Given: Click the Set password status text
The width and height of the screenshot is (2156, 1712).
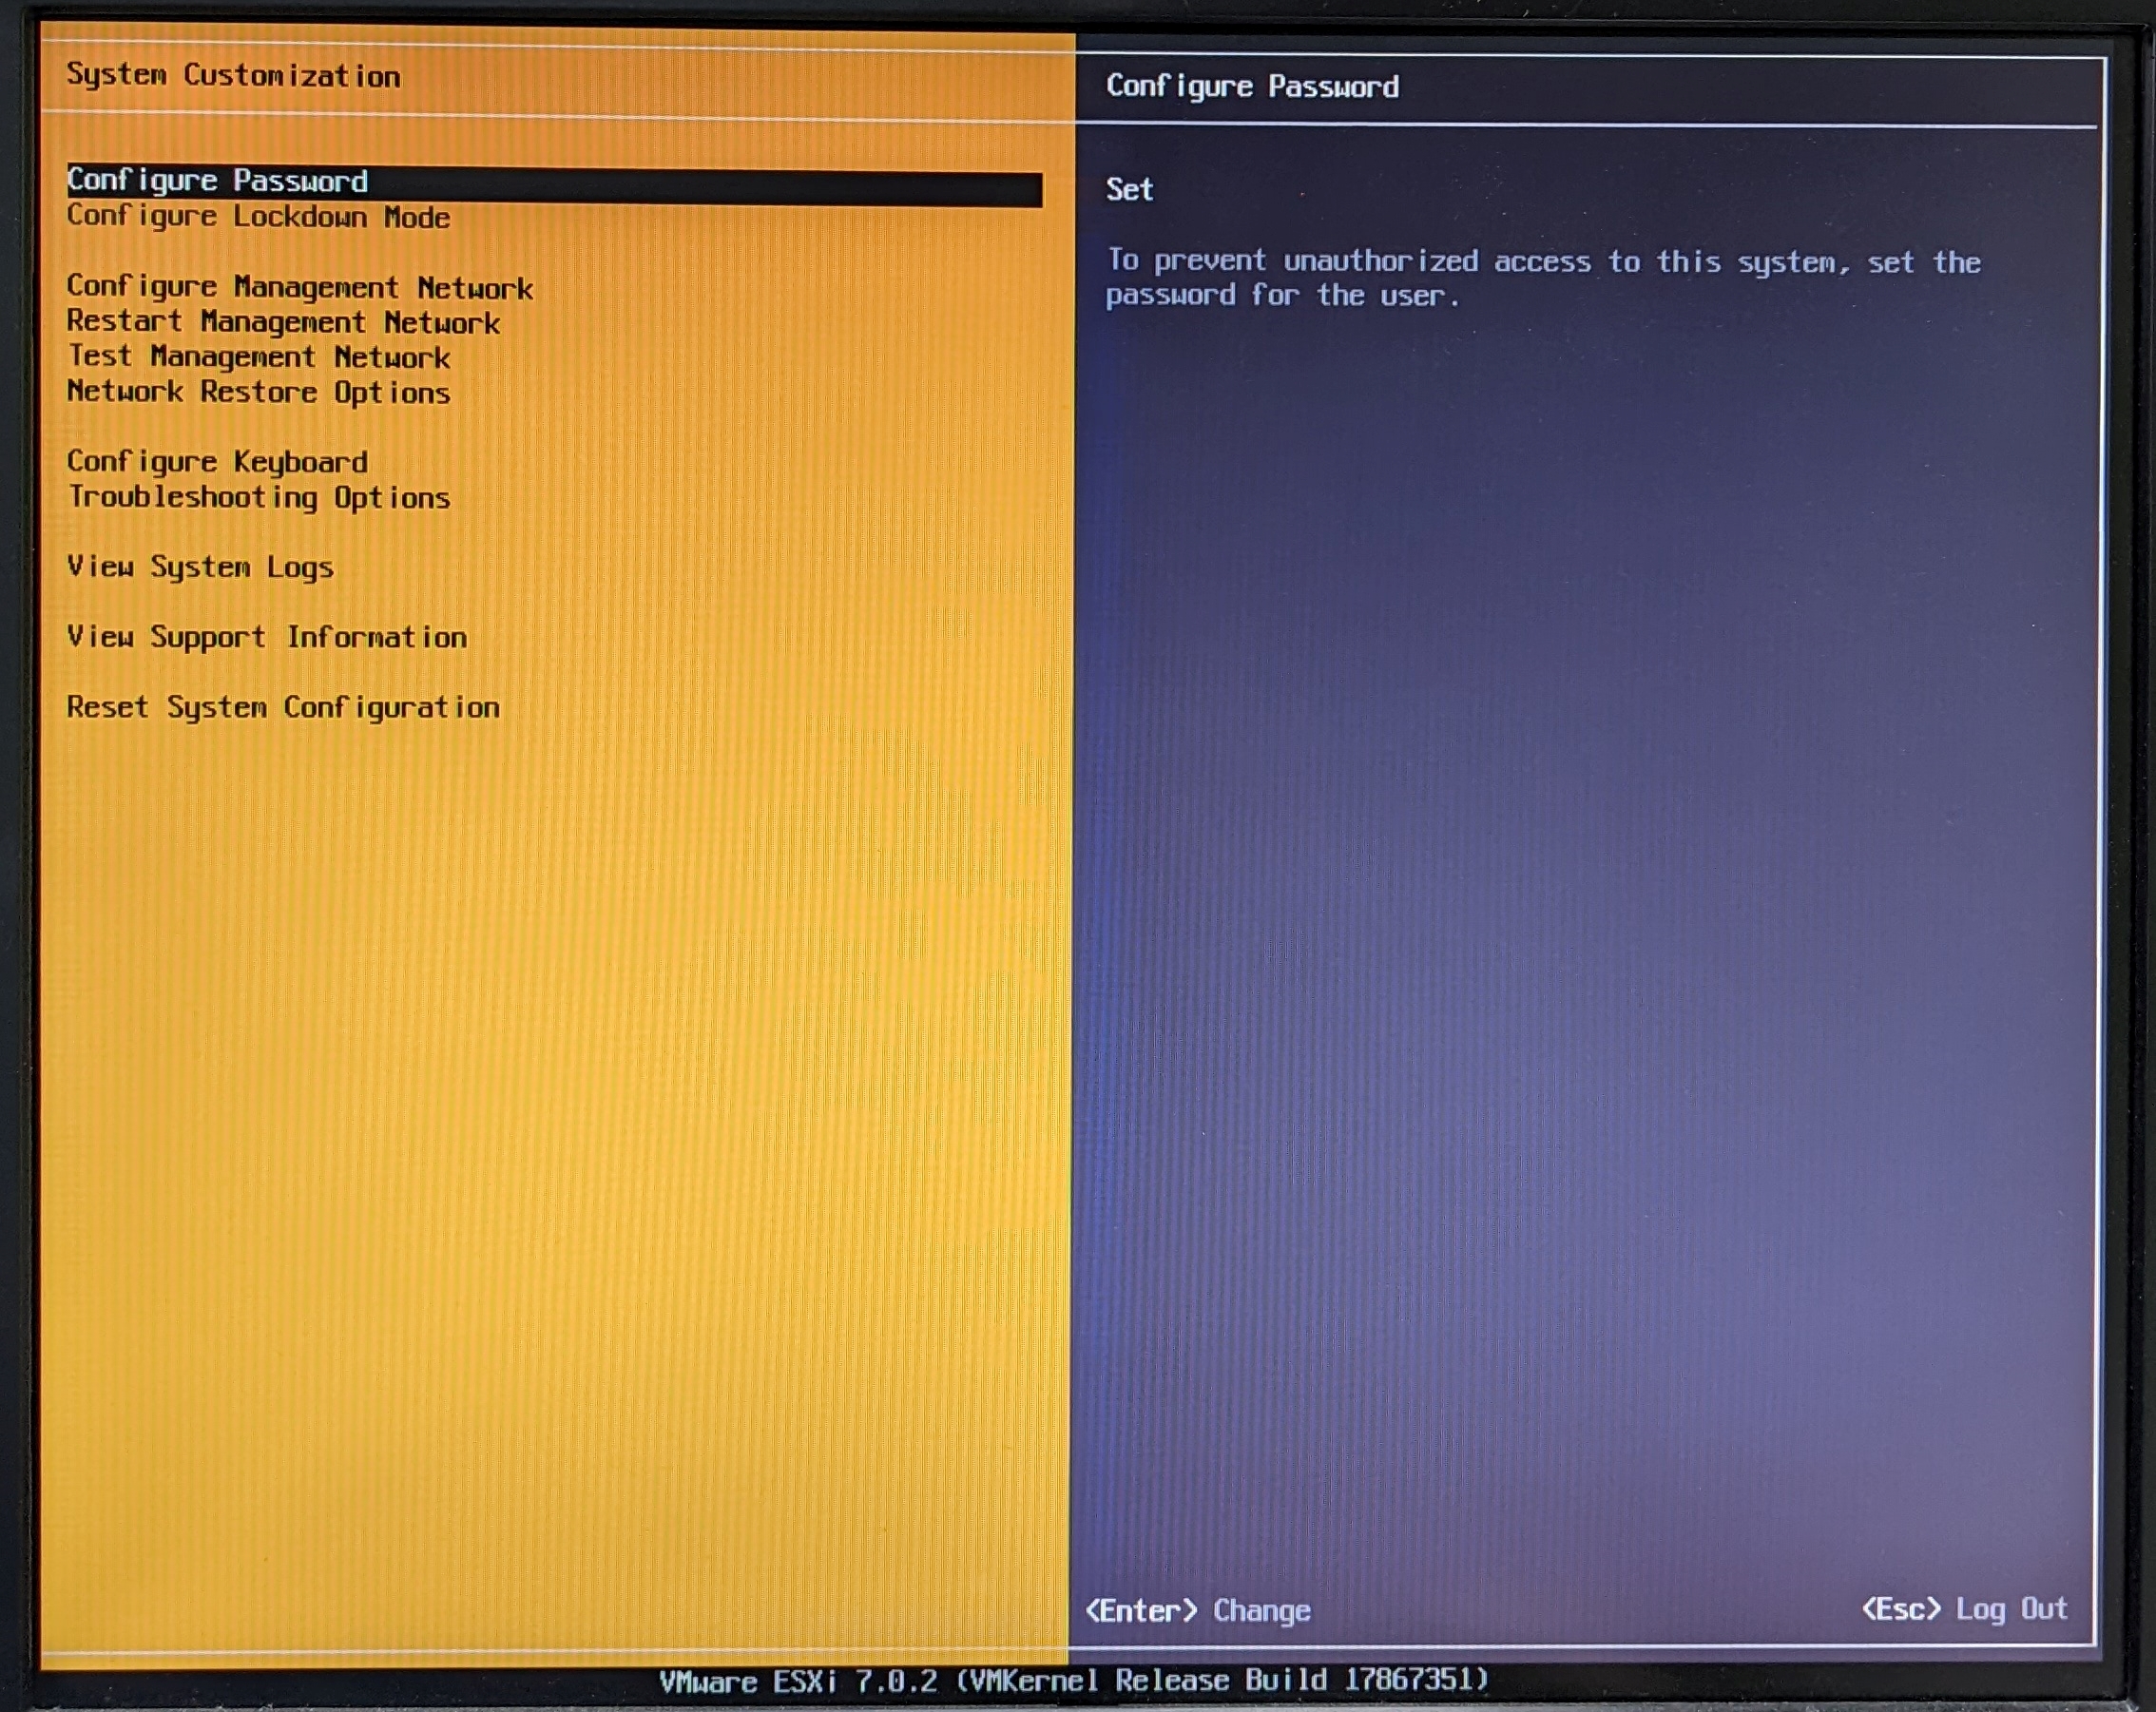Looking at the screenshot, I should tap(1129, 190).
